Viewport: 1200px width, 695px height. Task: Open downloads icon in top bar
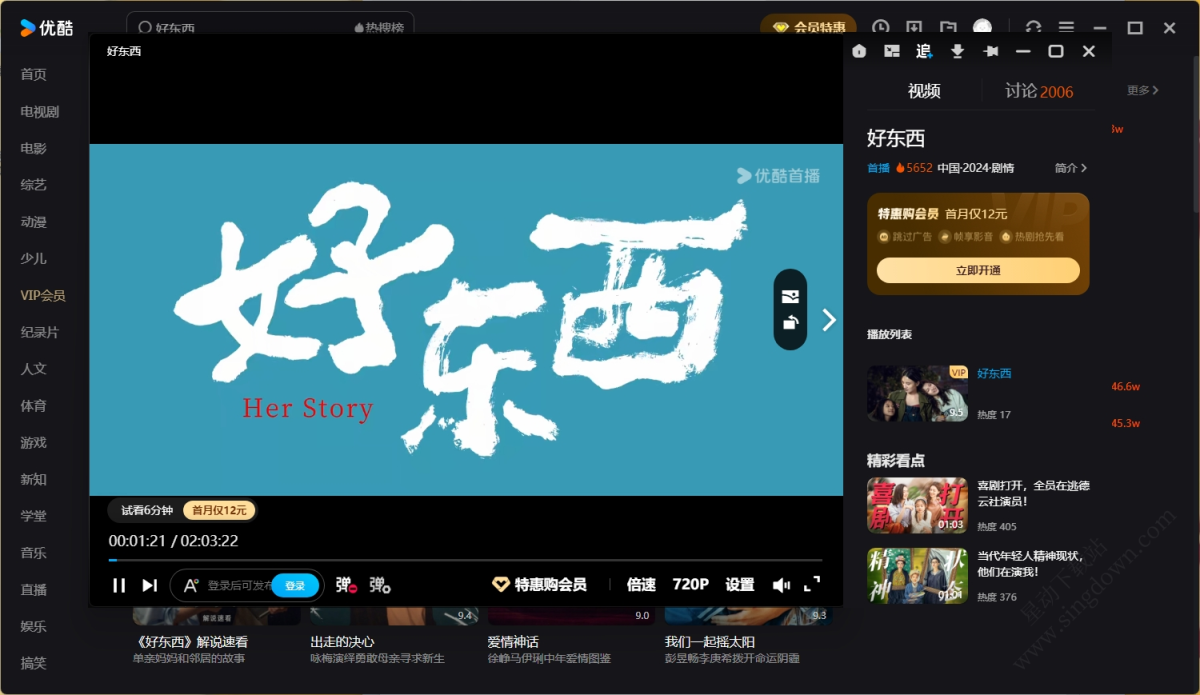[914, 28]
